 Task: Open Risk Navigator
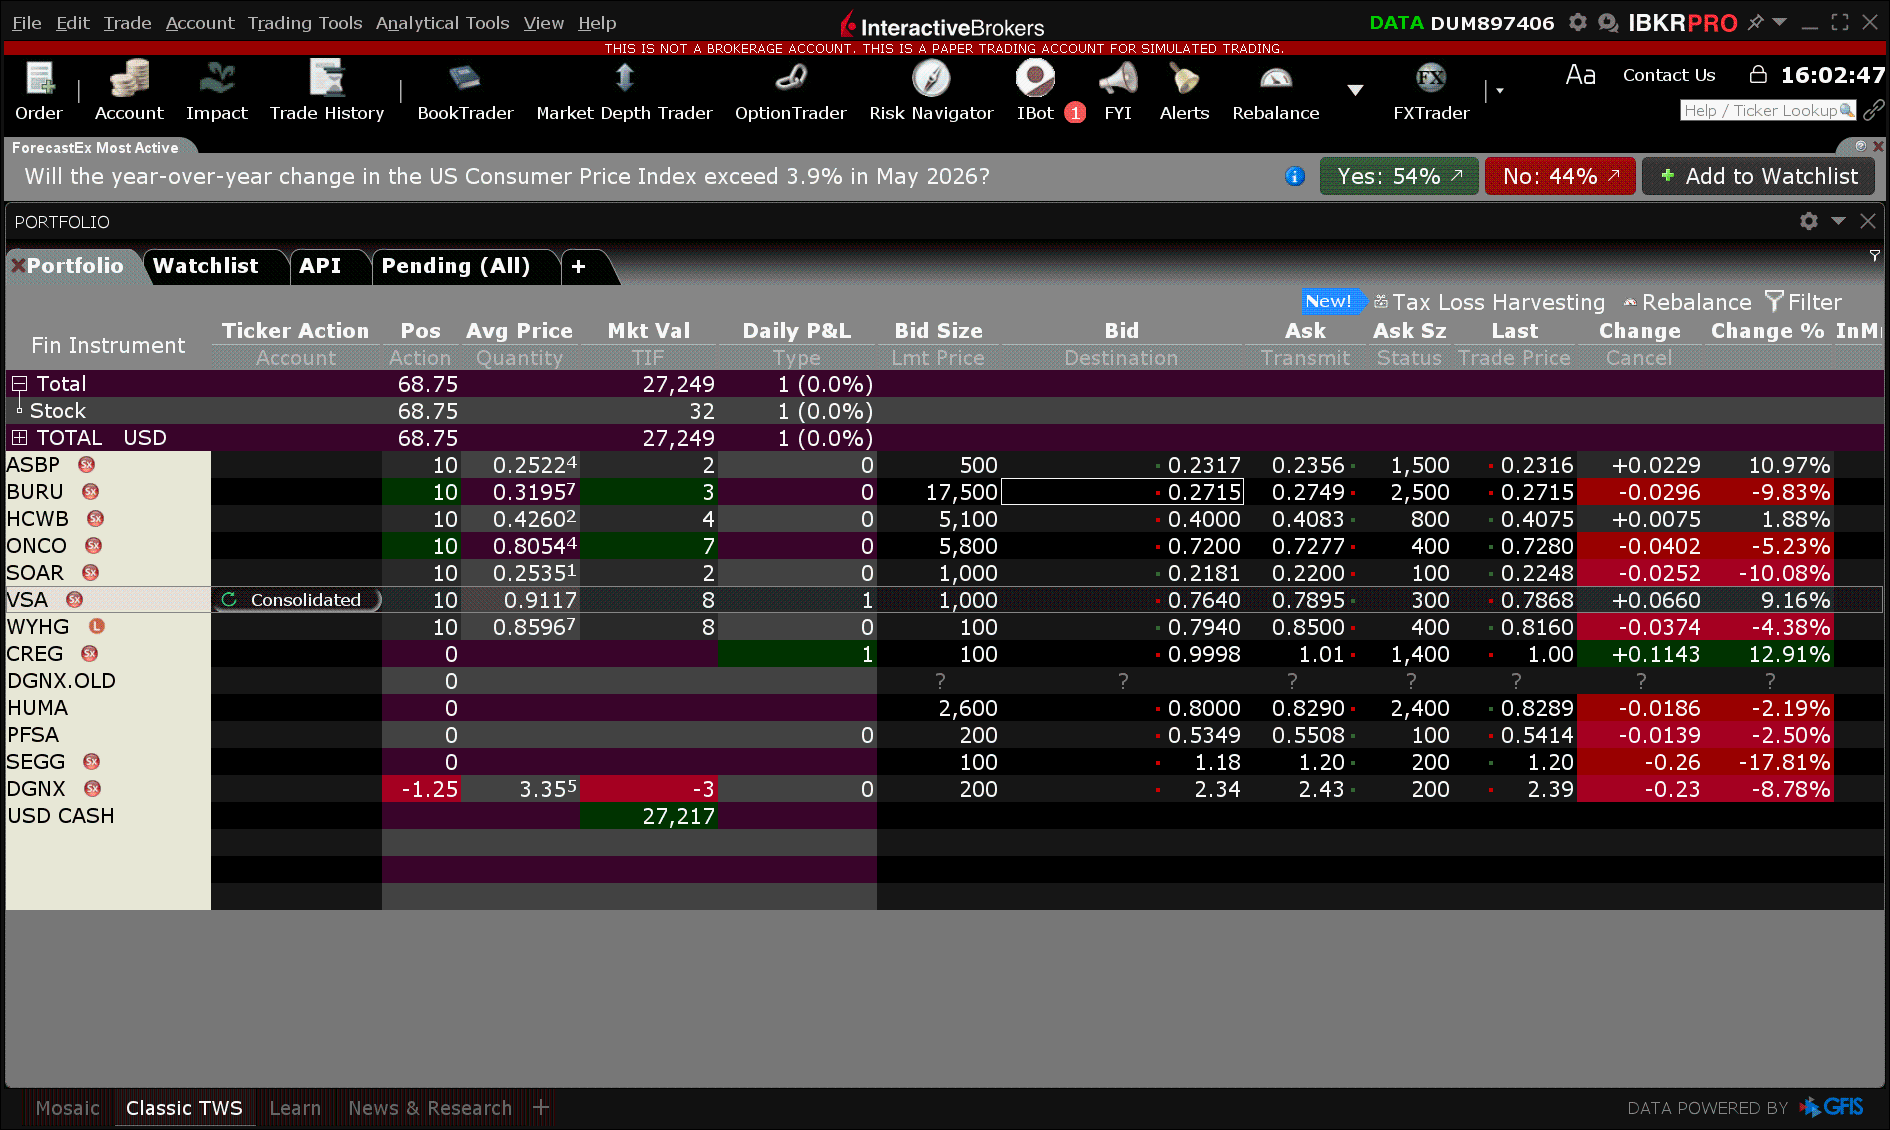[x=931, y=90]
